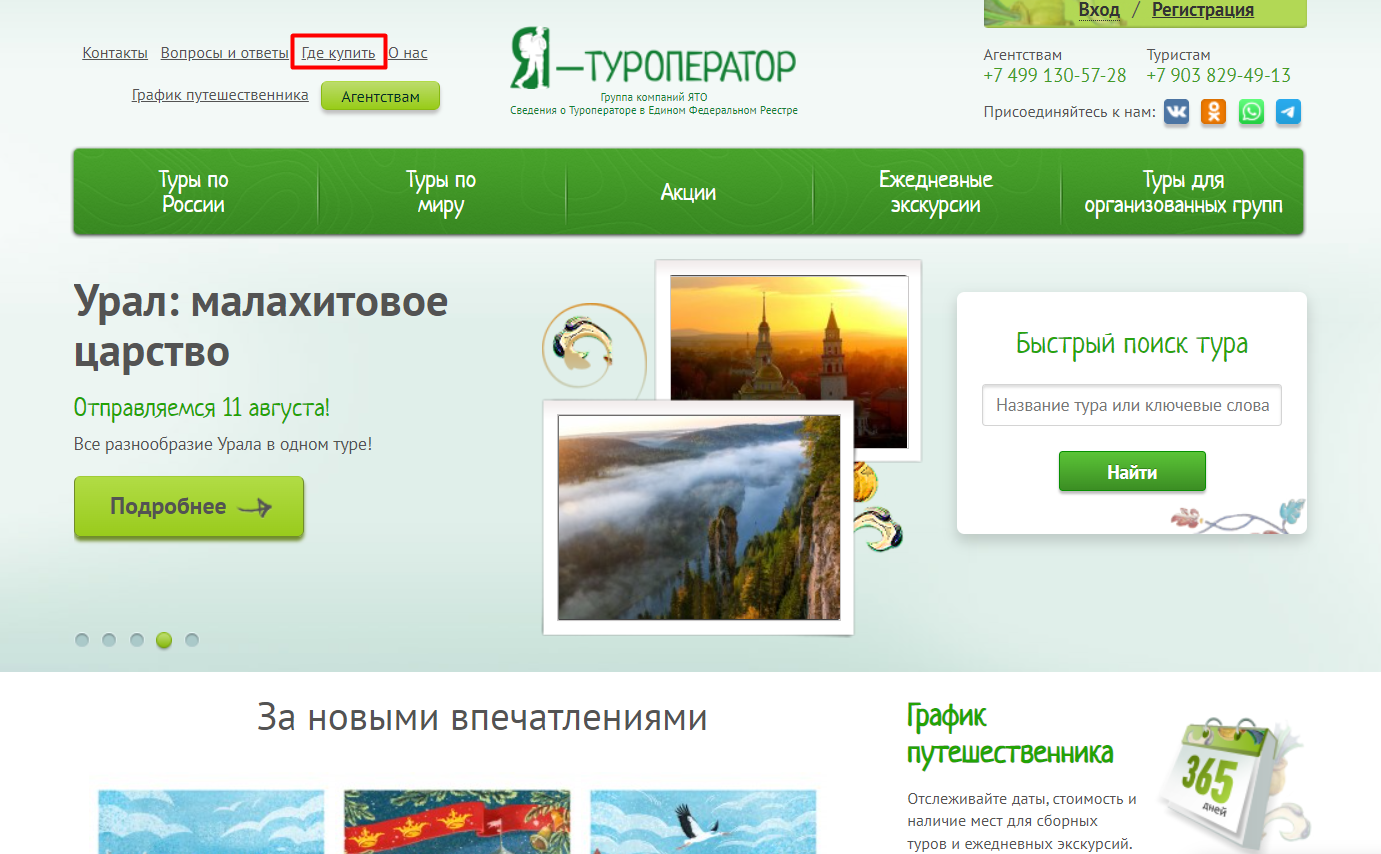The image size is (1381, 854).
Task: Click the Я-Туроператор logo
Action: pos(653,58)
